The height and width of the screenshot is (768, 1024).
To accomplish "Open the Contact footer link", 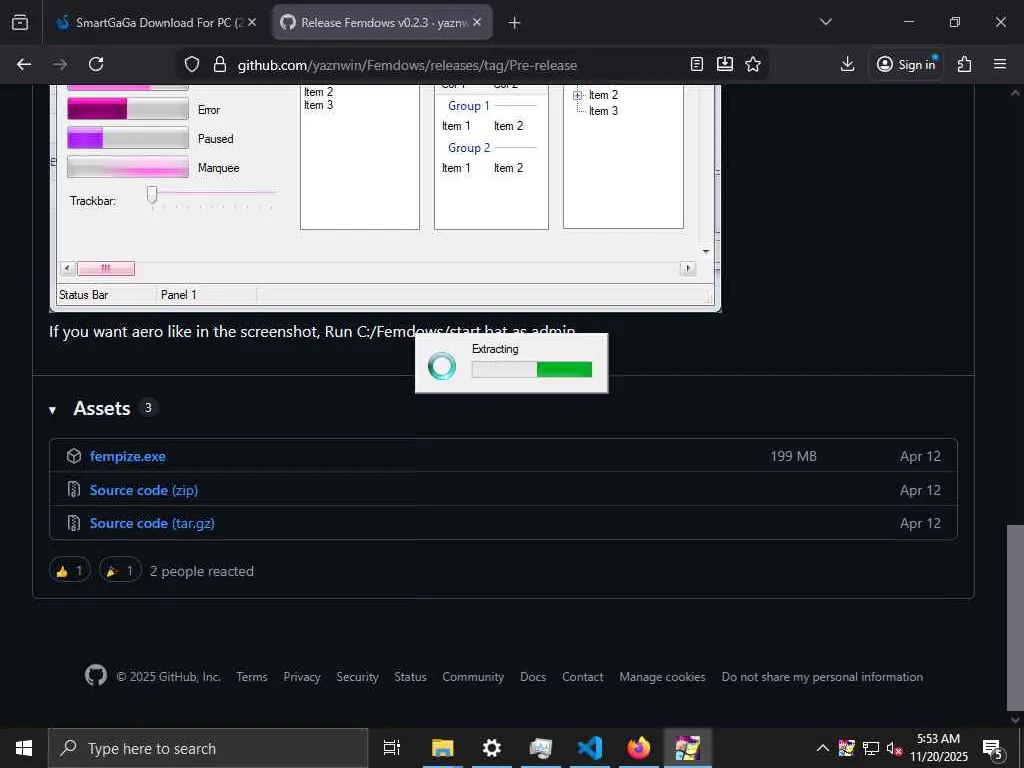I will (x=583, y=677).
